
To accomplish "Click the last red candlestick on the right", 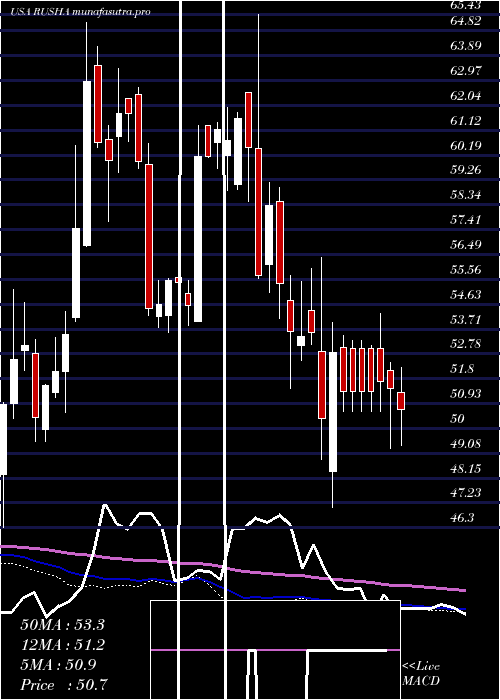I will [x=401, y=401].
